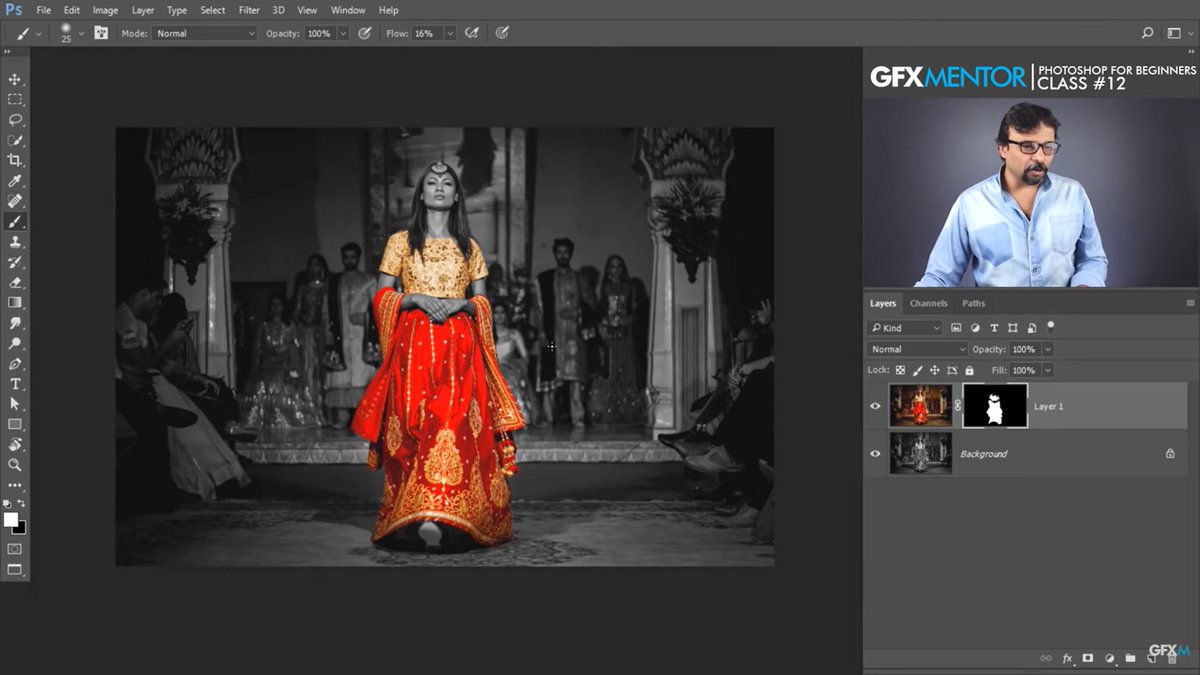Switch to the Paths tab
This screenshot has height=675, width=1200.
pos(974,303)
